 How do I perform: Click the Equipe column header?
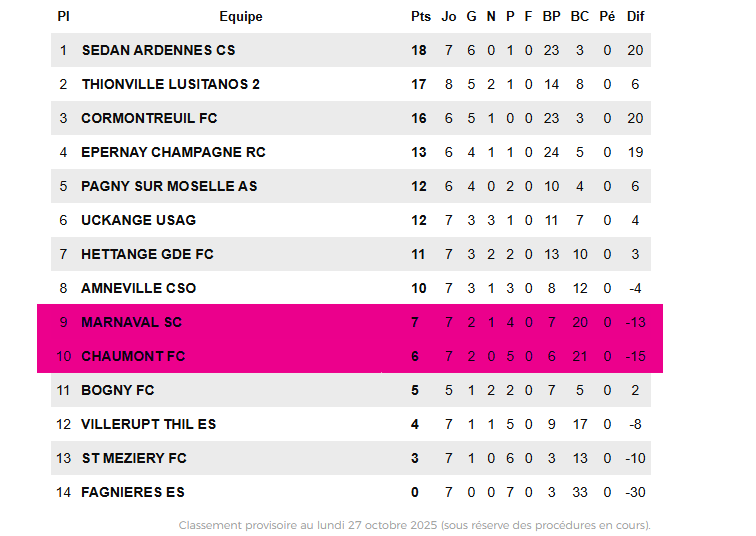tap(241, 16)
